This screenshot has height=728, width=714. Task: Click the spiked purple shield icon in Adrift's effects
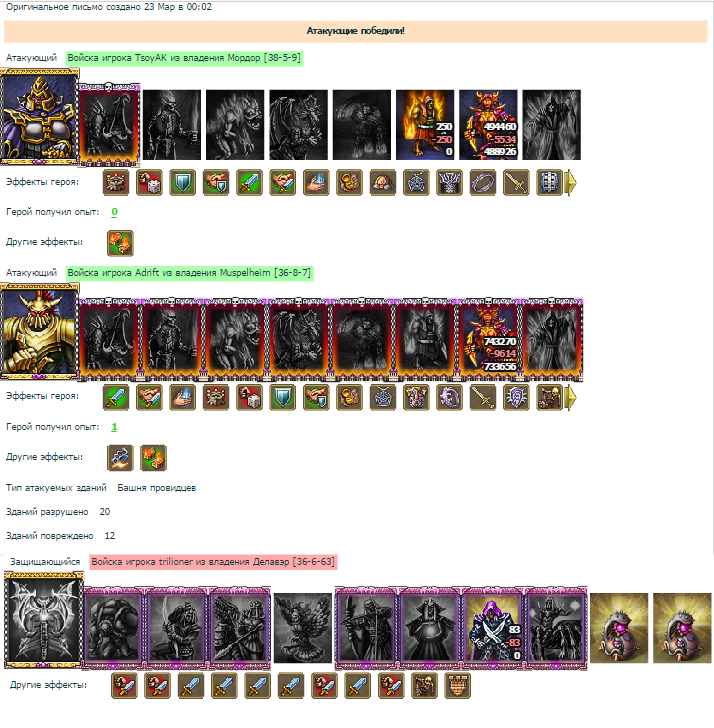coord(516,397)
